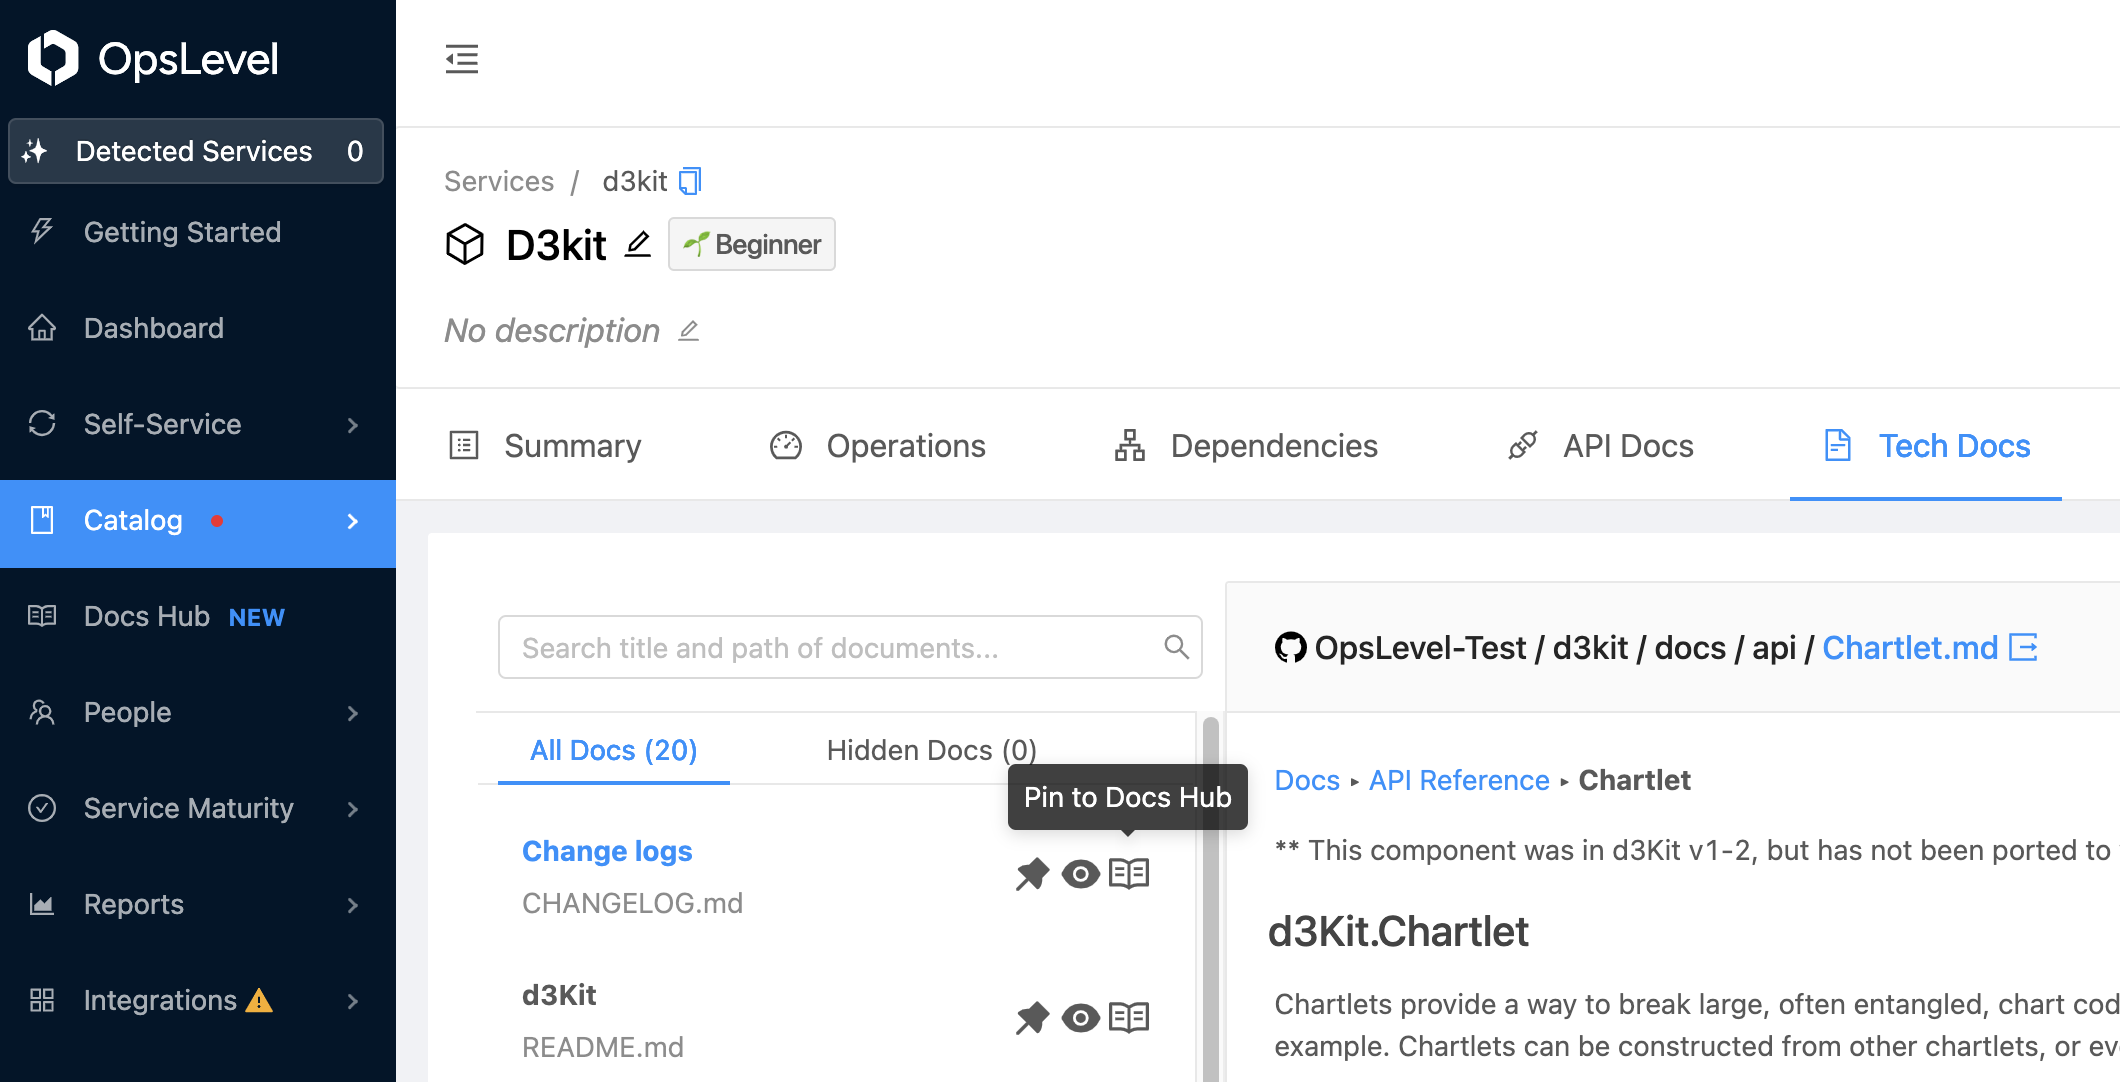Click the CHANGELOG.md file path text

632,903
